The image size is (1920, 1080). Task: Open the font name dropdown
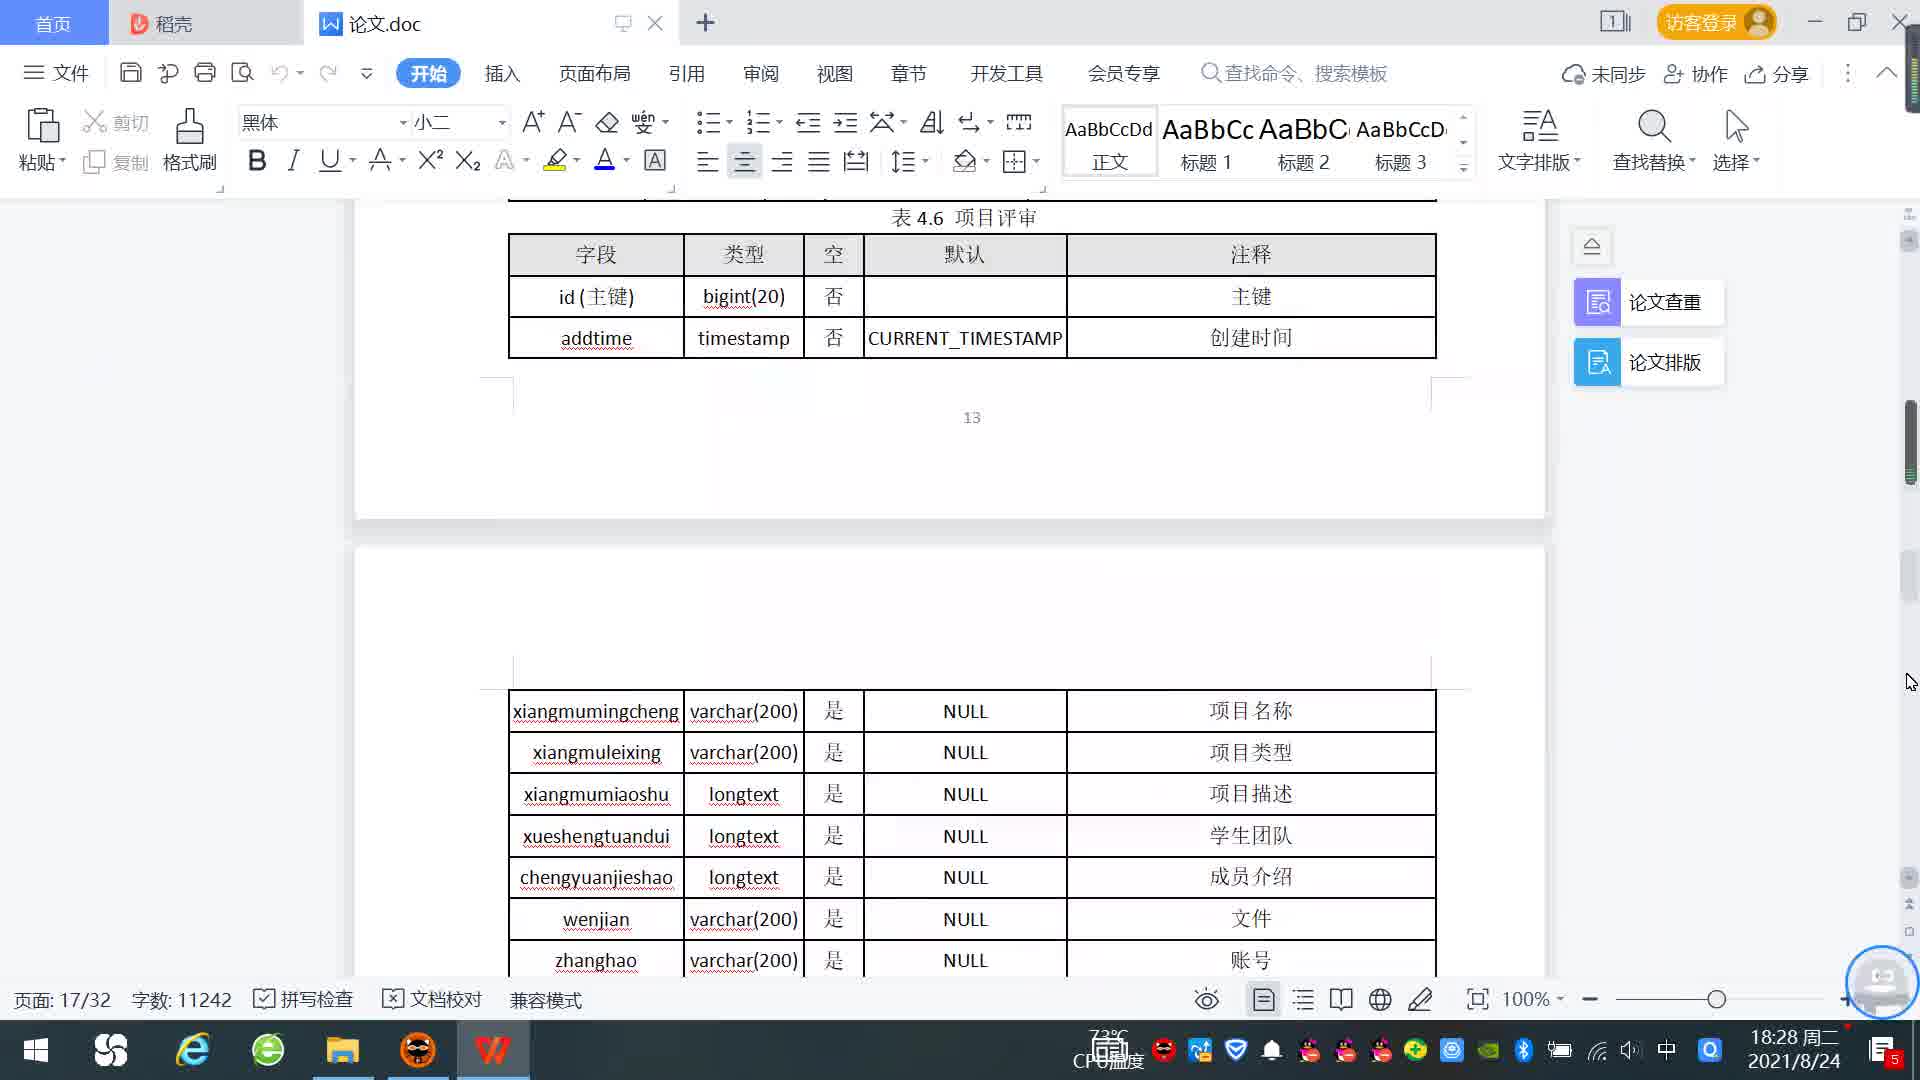403,123
